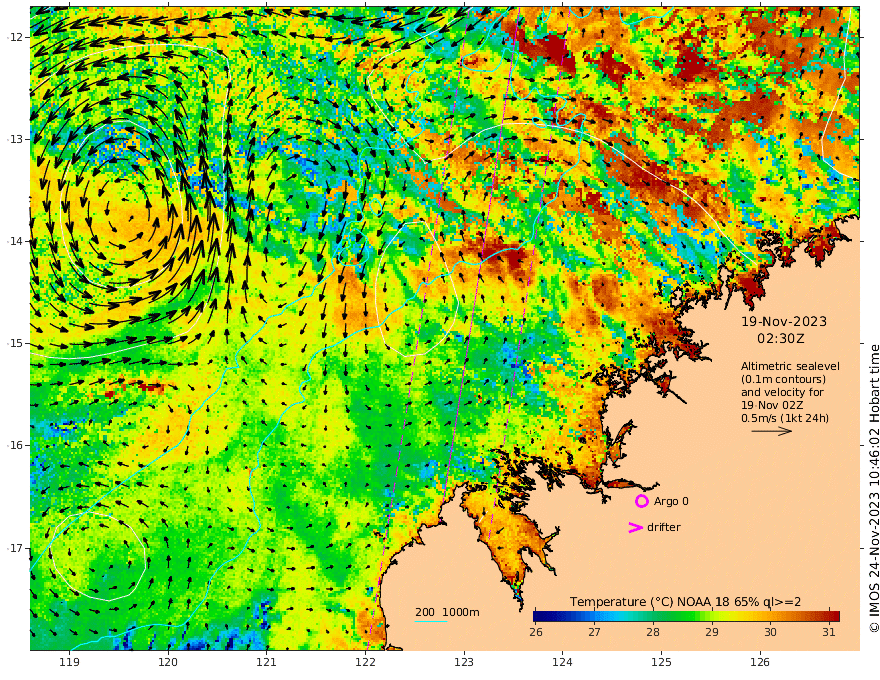Click the 'and velocity for' legend line
This screenshot has width=880, height=680.
pos(782,392)
